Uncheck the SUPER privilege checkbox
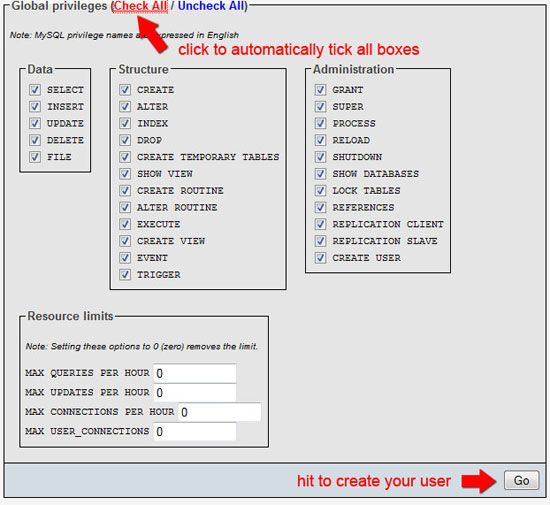Image resolution: width=550 pixels, height=505 pixels. click(320, 107)
